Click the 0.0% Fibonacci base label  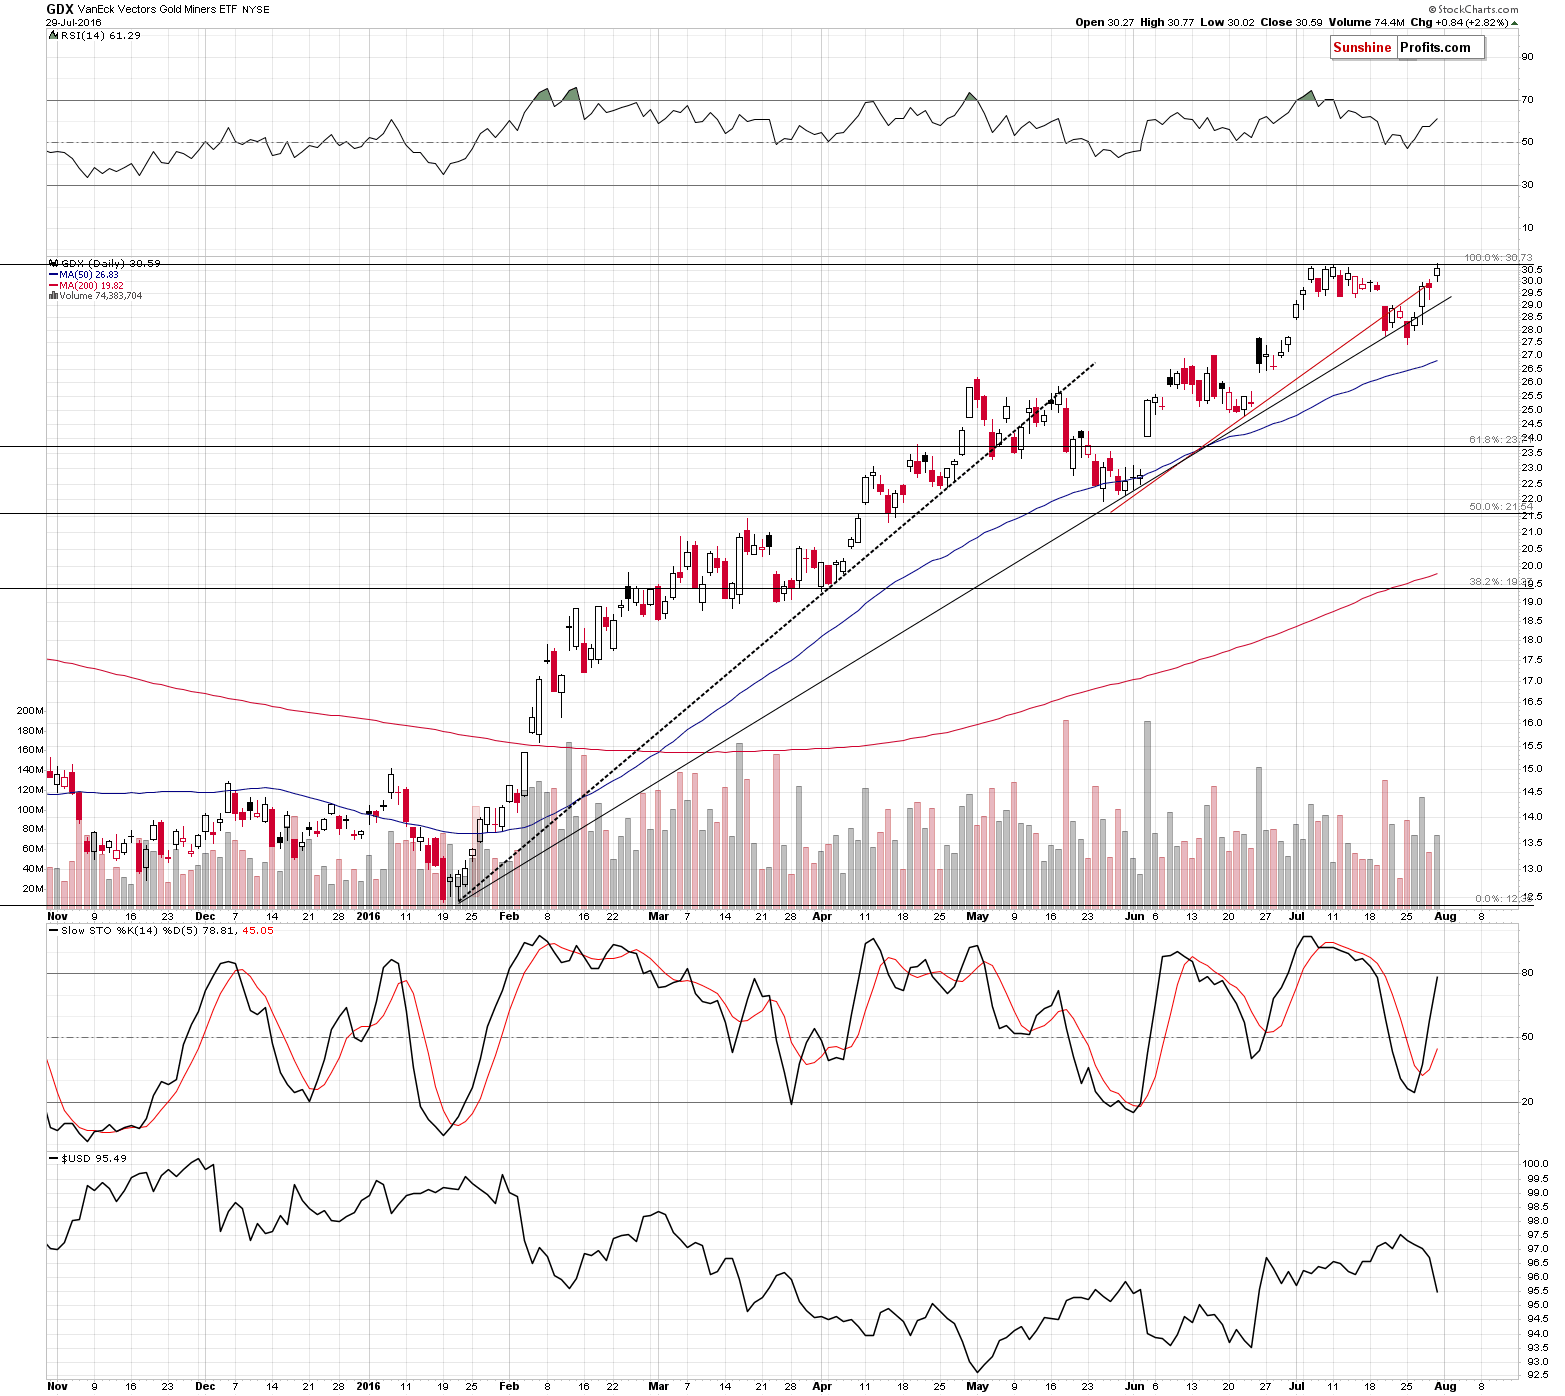click(x=1503, y=898)
